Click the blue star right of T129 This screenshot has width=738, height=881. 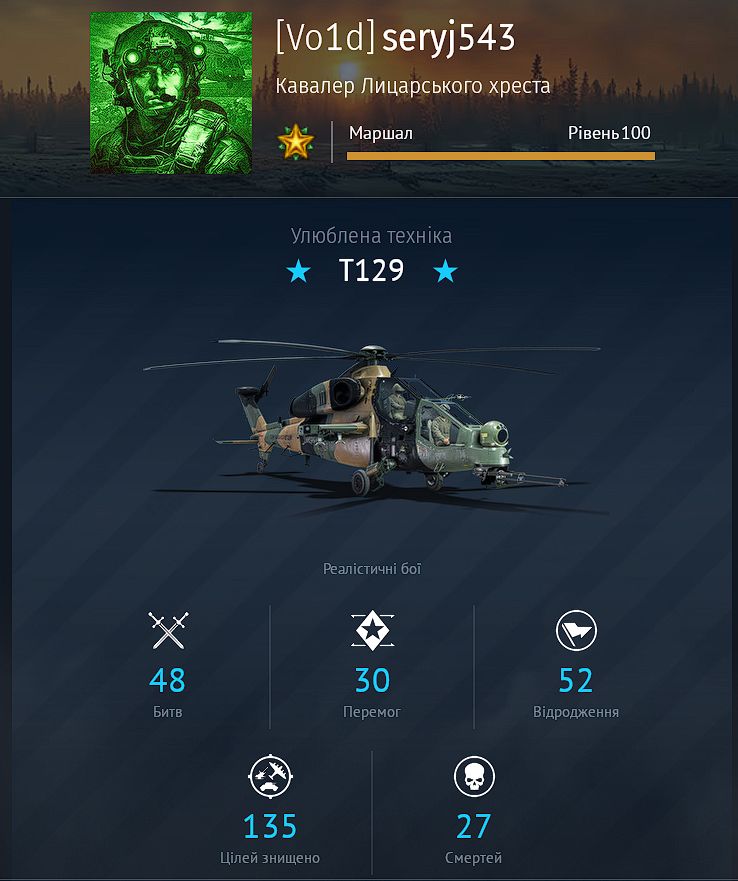445,271
